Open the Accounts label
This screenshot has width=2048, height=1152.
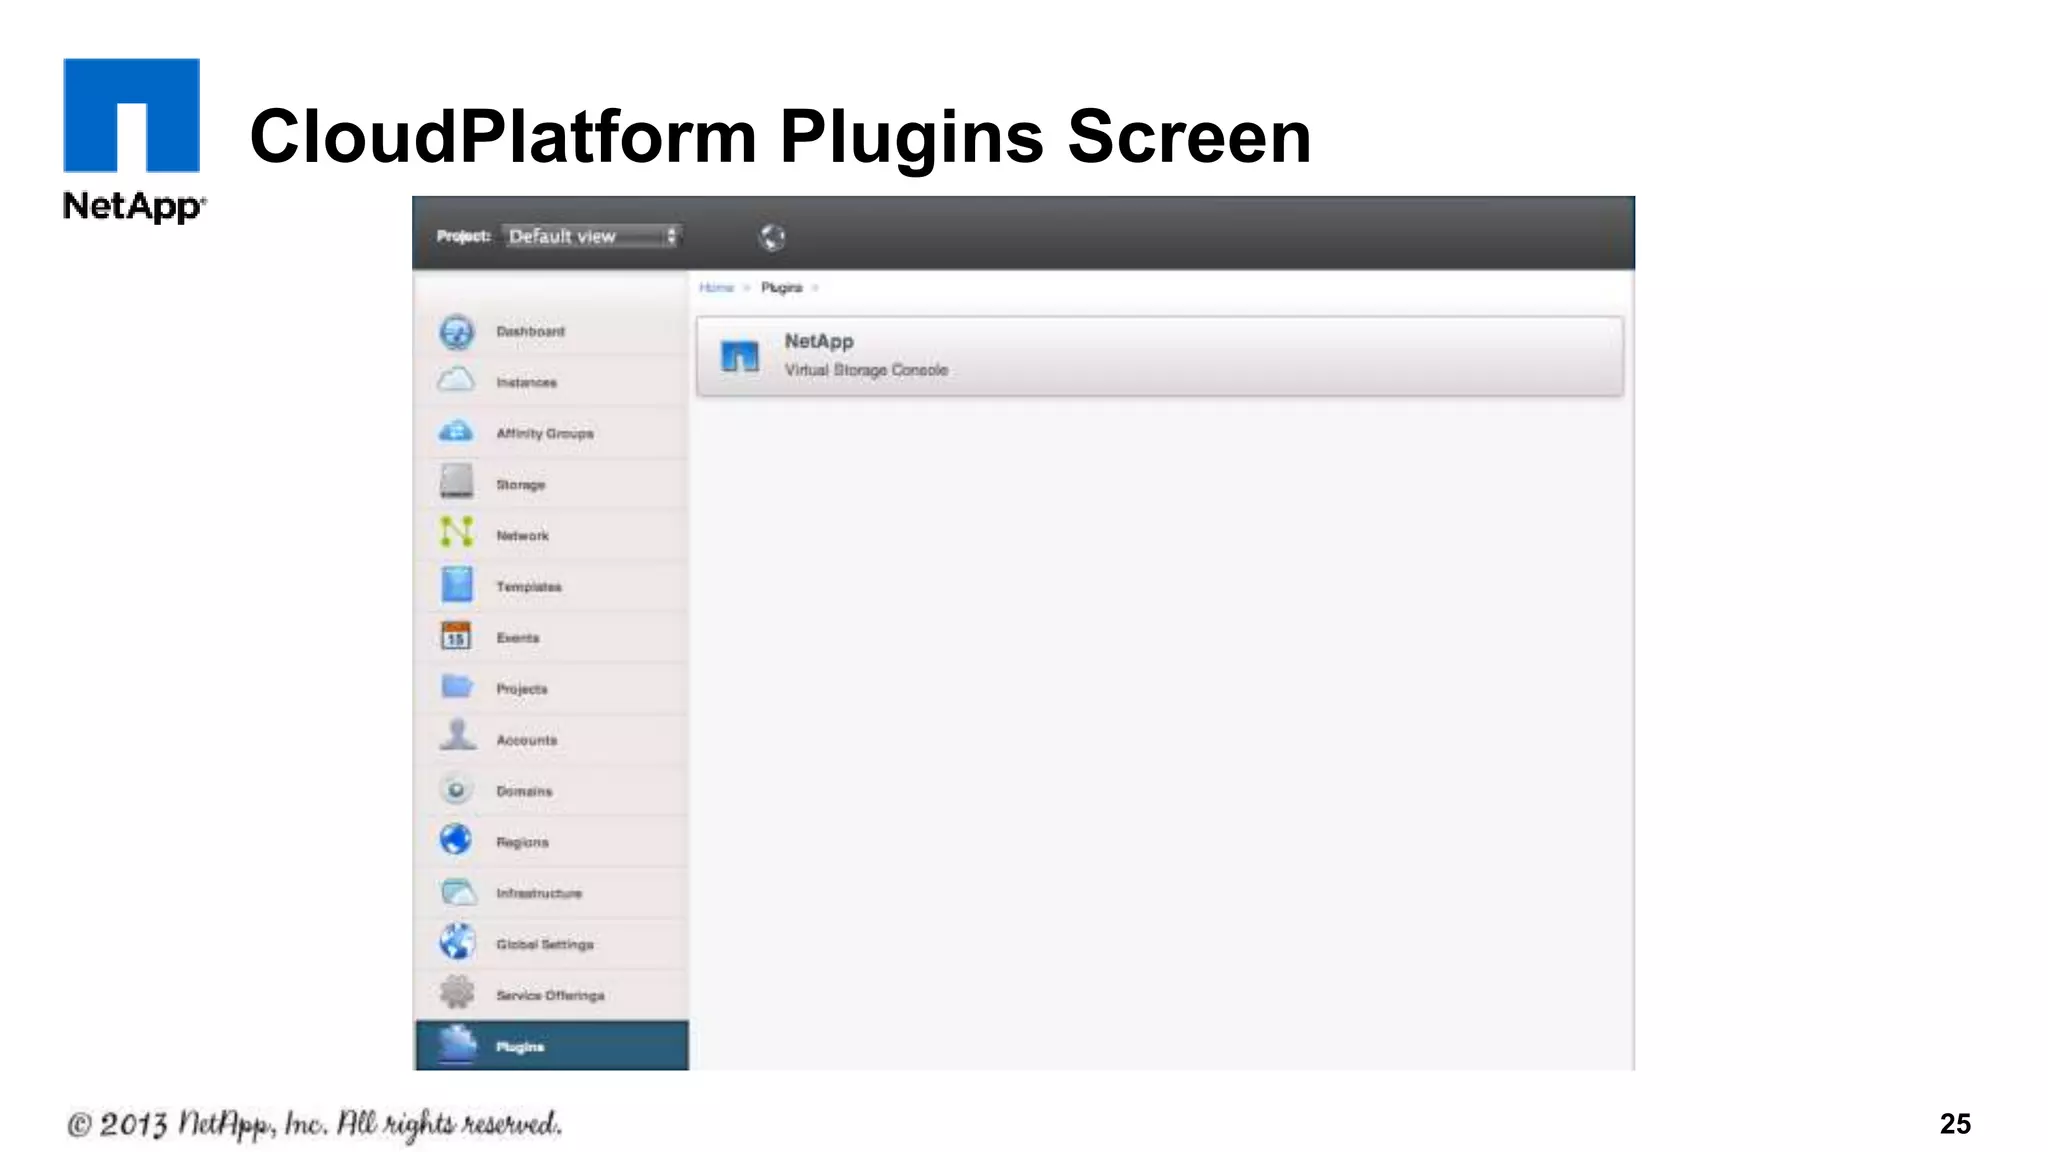526,740
